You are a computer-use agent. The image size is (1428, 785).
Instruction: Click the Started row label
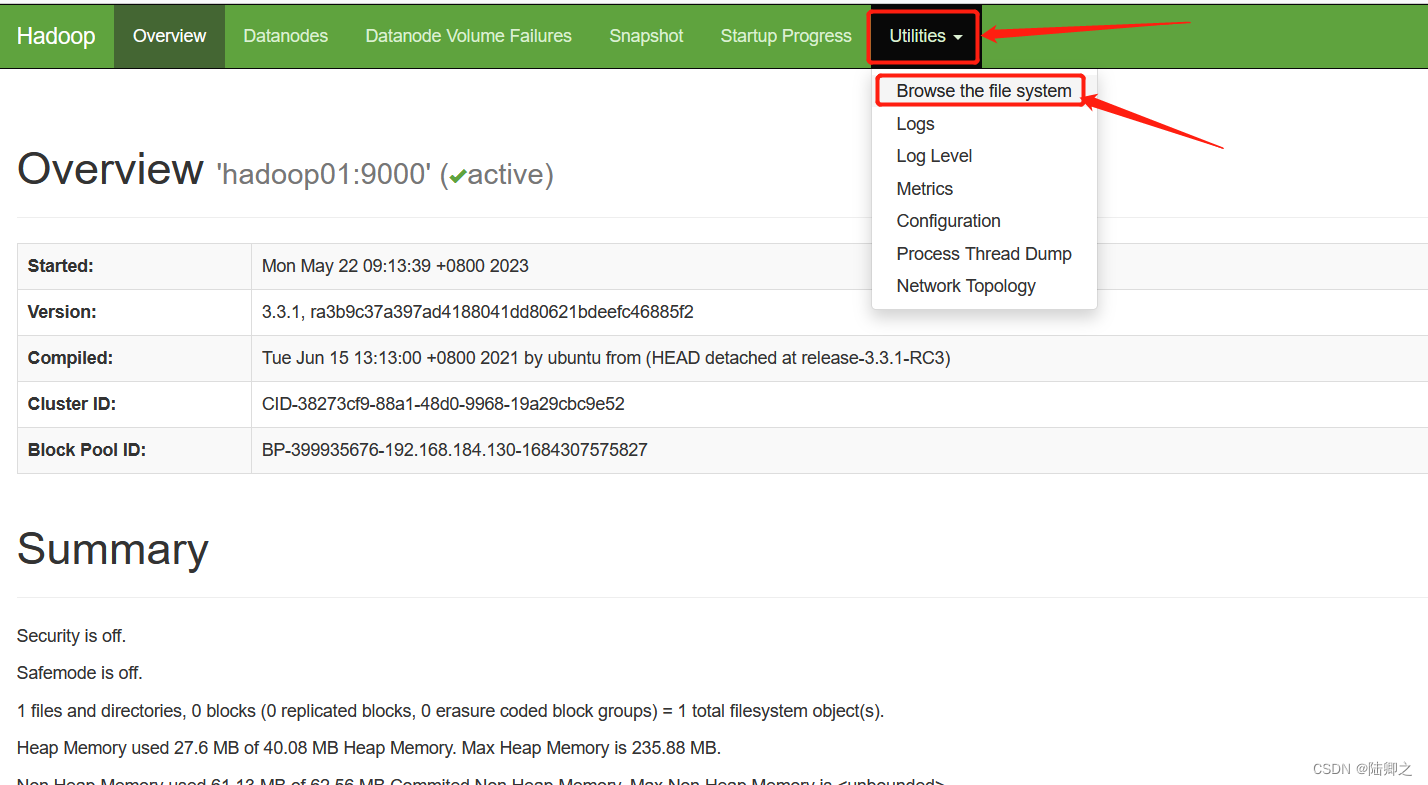point(61,266)
